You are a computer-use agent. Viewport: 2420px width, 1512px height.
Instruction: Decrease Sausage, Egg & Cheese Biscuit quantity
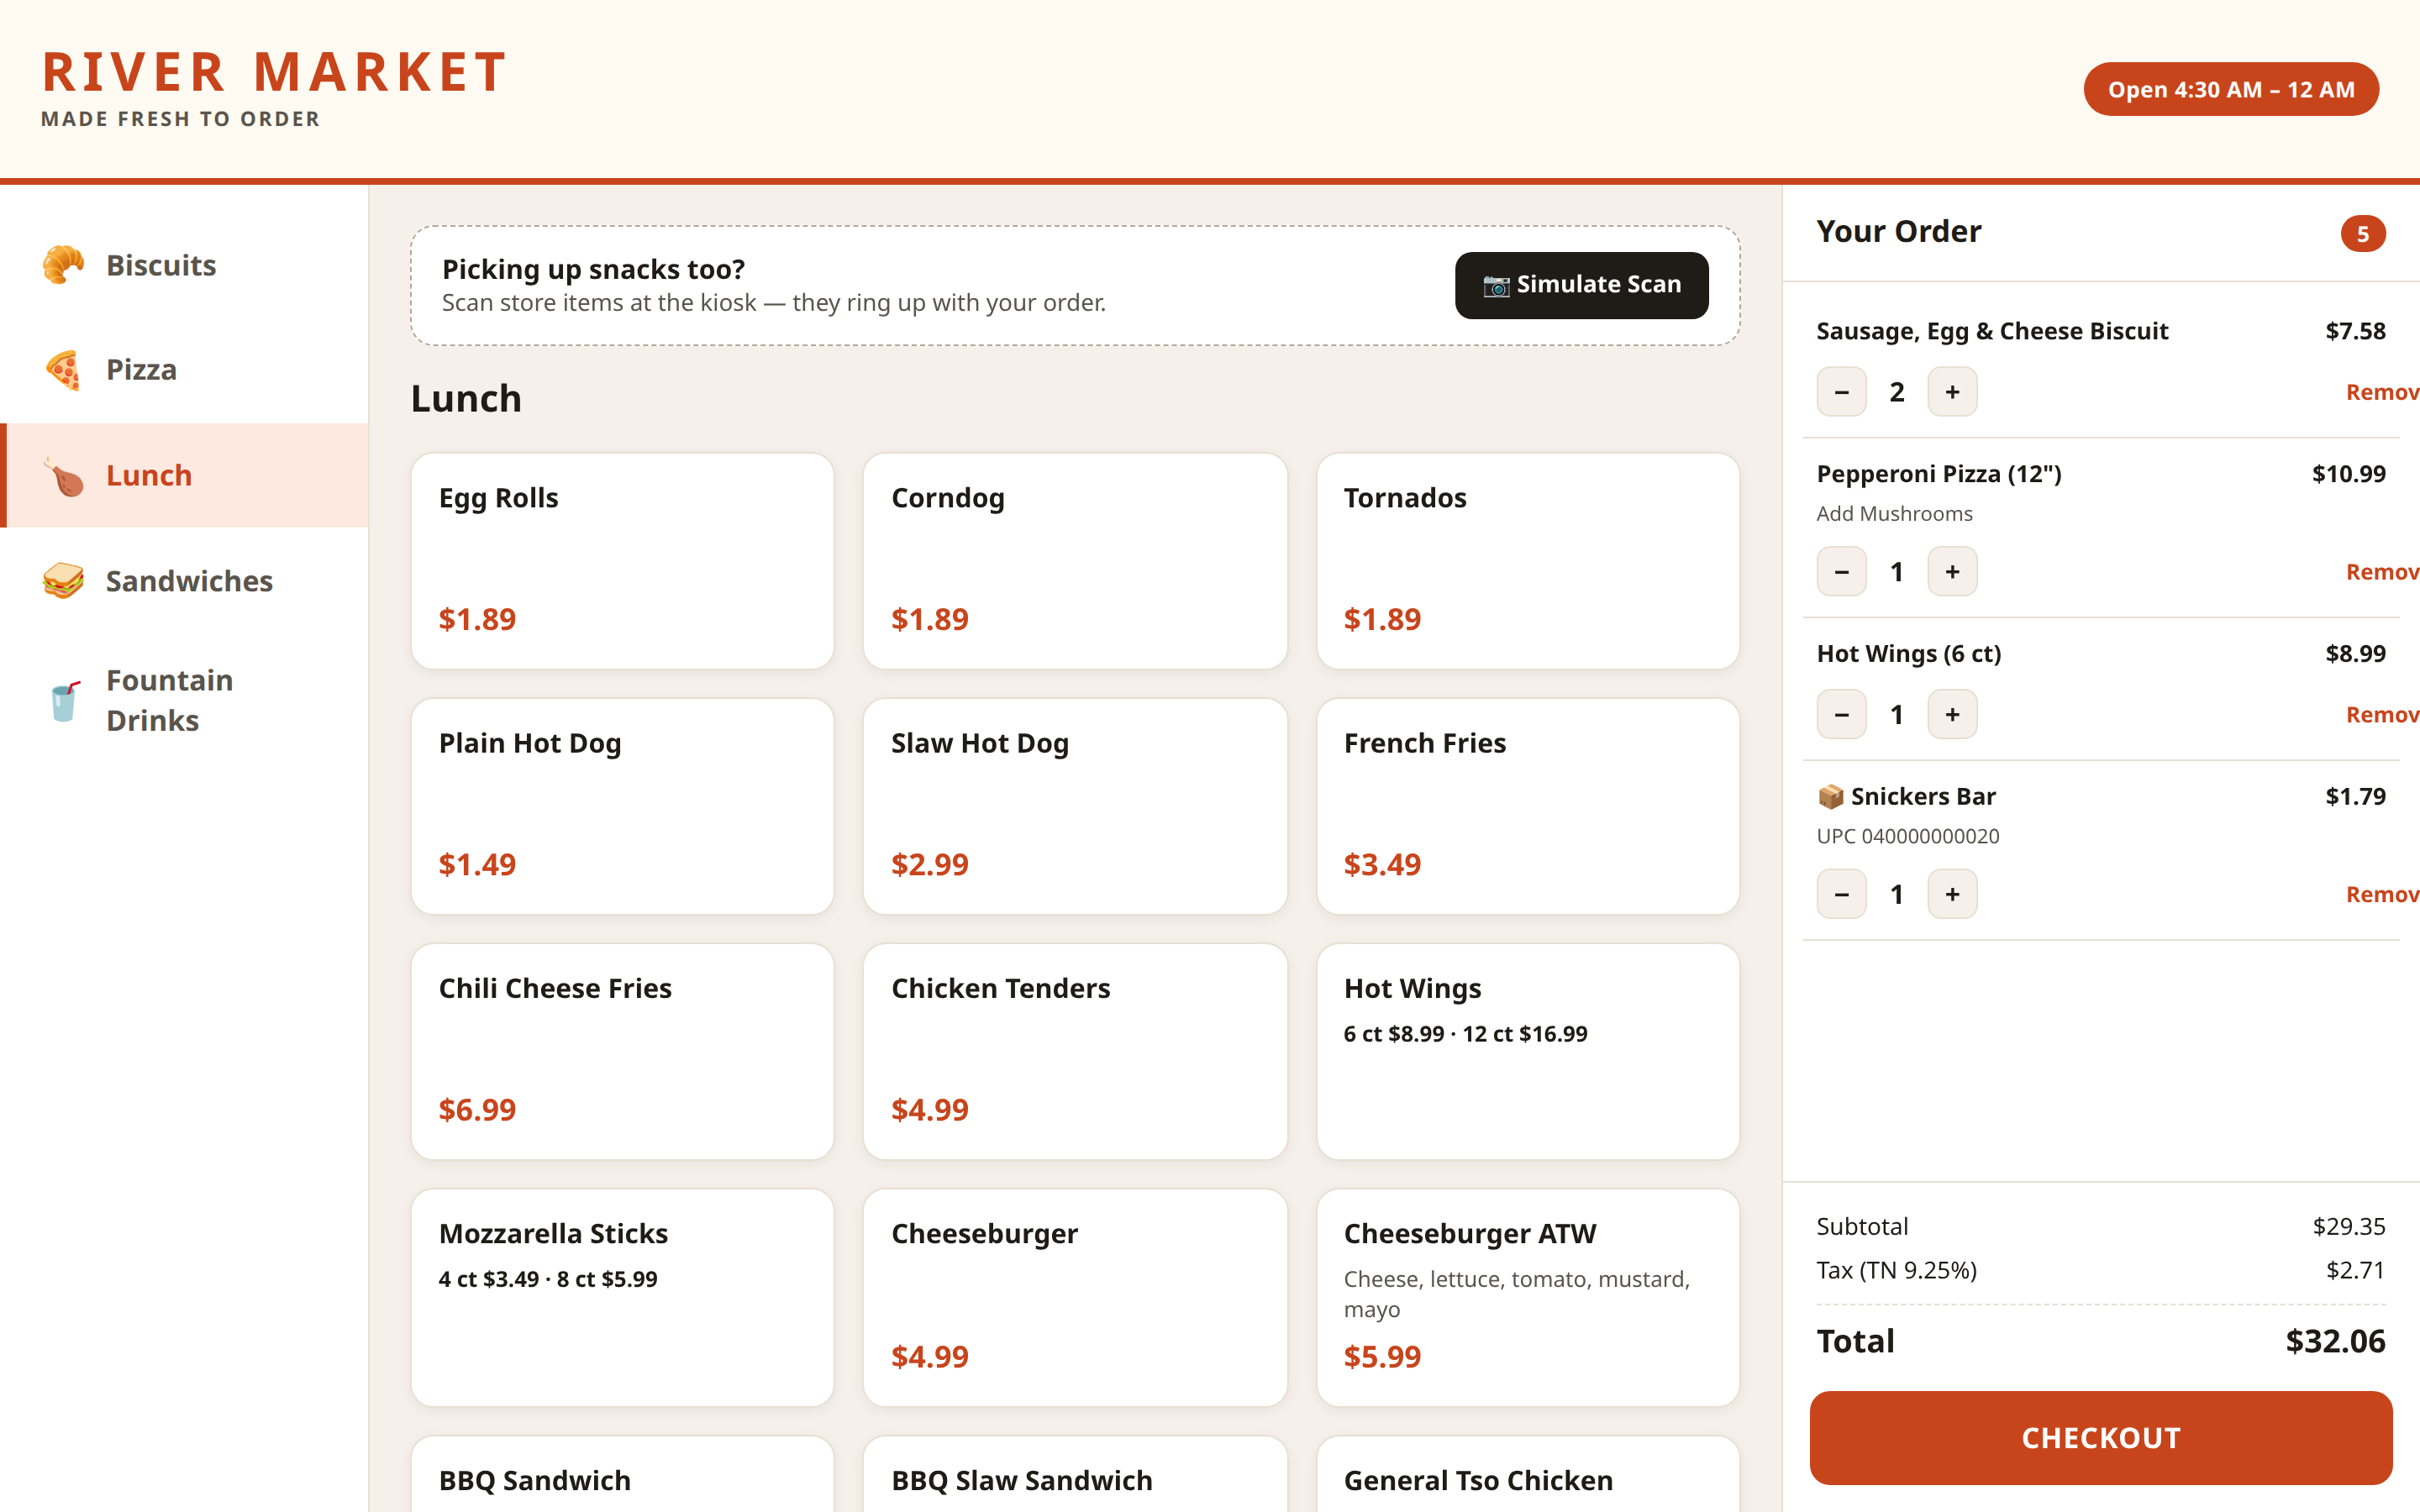(x=1841, y=392)
